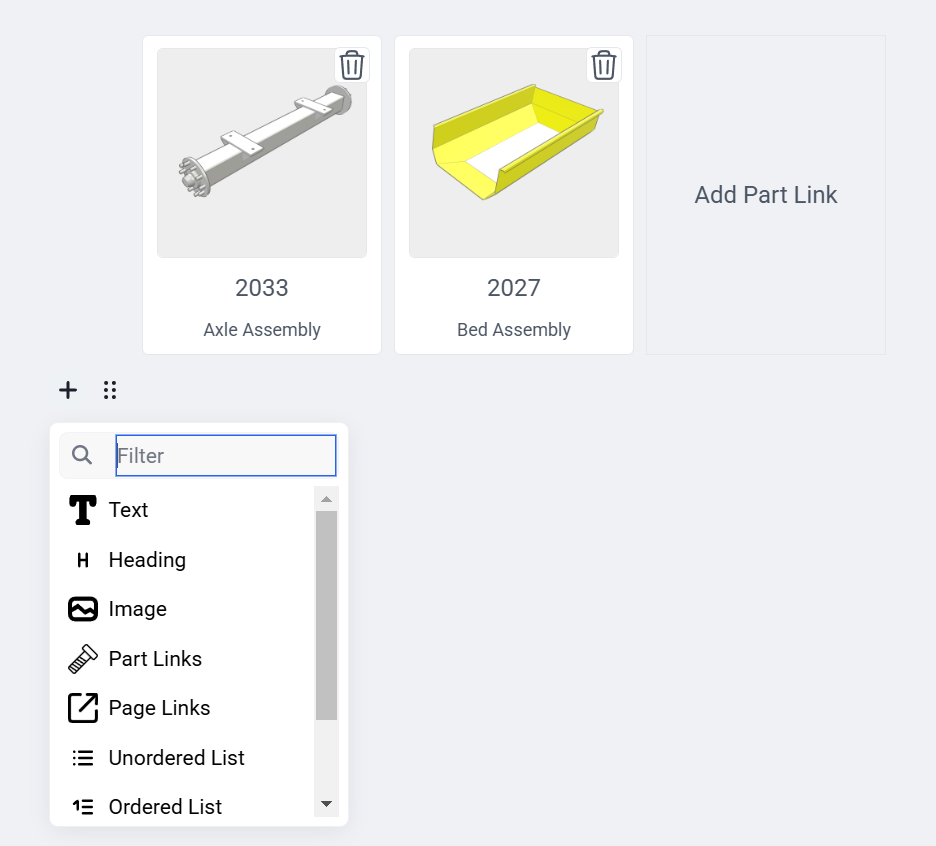The width and height of the screenshot is (936, 846).
Task: Click the block list scrollbar thumb
Action: click(326, 615)
